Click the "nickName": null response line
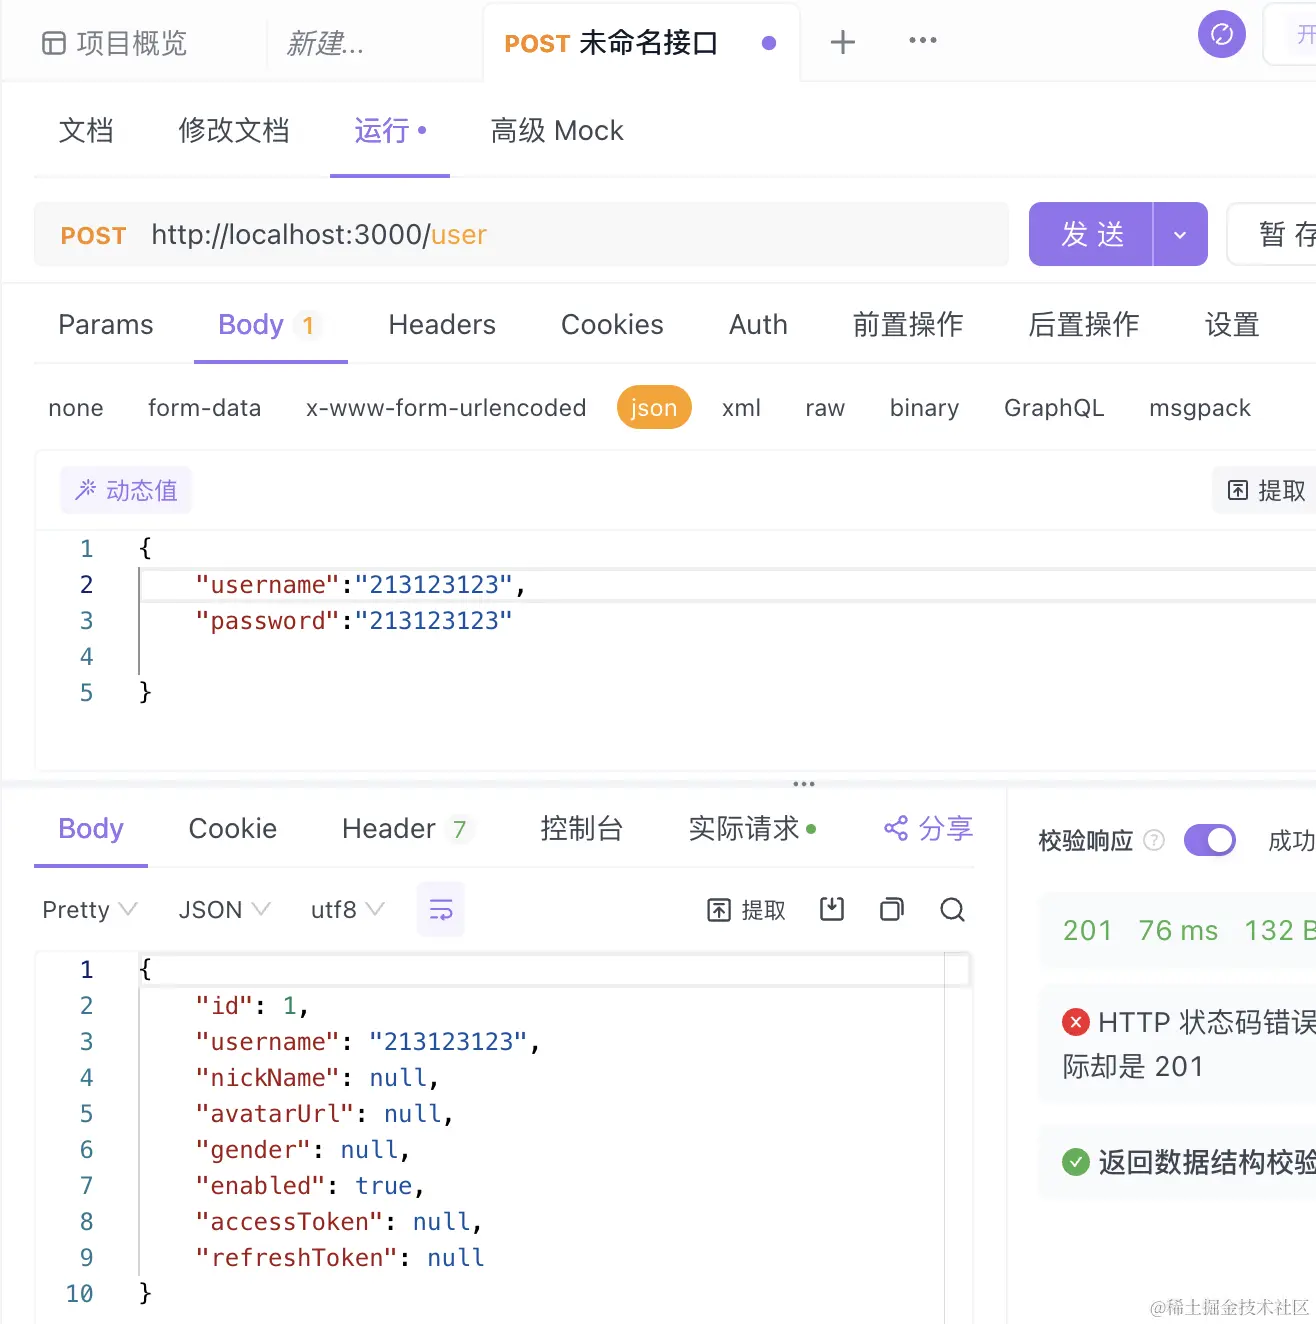Image resolution: width=1316 pixels, height=1324 pixels. (317, 1078)
